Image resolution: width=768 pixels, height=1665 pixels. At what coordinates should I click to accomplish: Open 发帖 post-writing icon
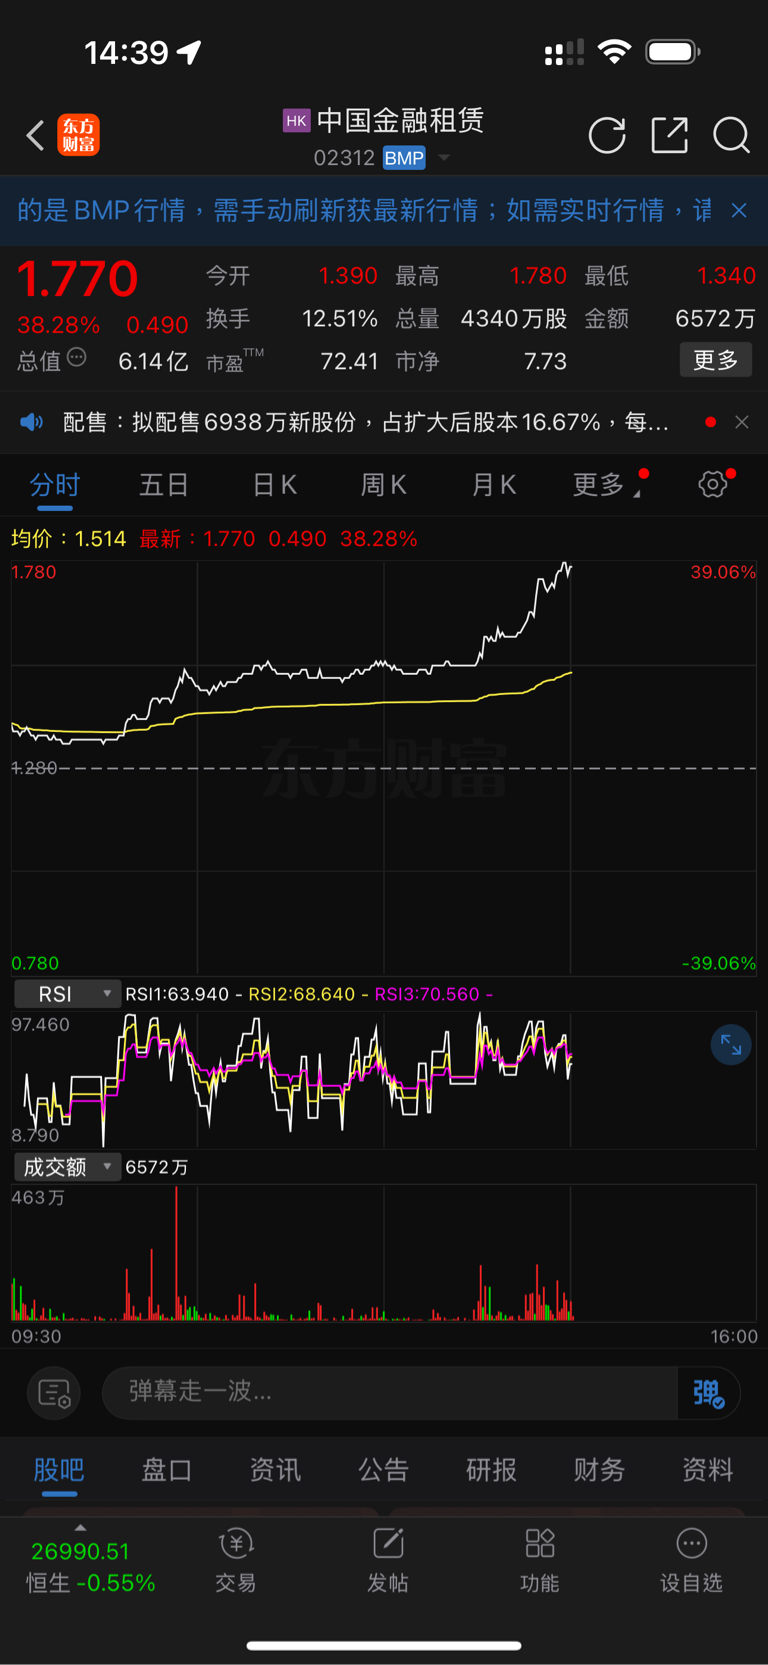tap(388, 1560)
